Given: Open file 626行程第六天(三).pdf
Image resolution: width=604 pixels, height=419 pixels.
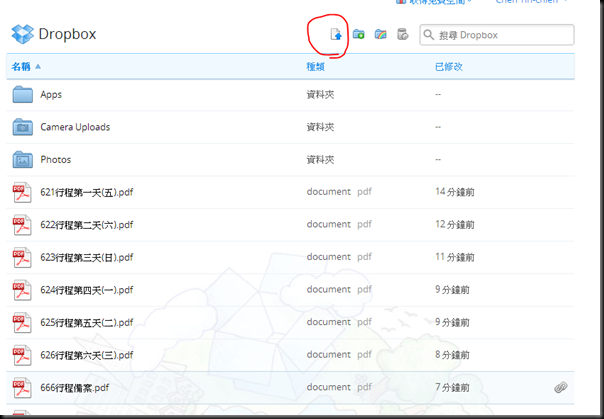Looking at the screenshot, I should tap(87, 355).
